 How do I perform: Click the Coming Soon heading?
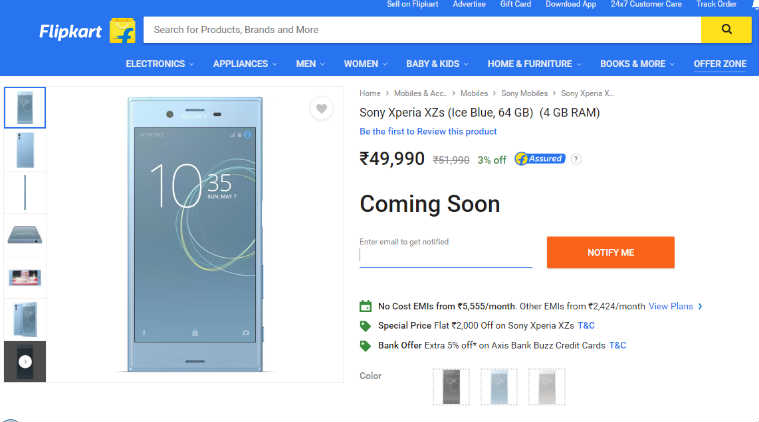(x=430, y=204)
